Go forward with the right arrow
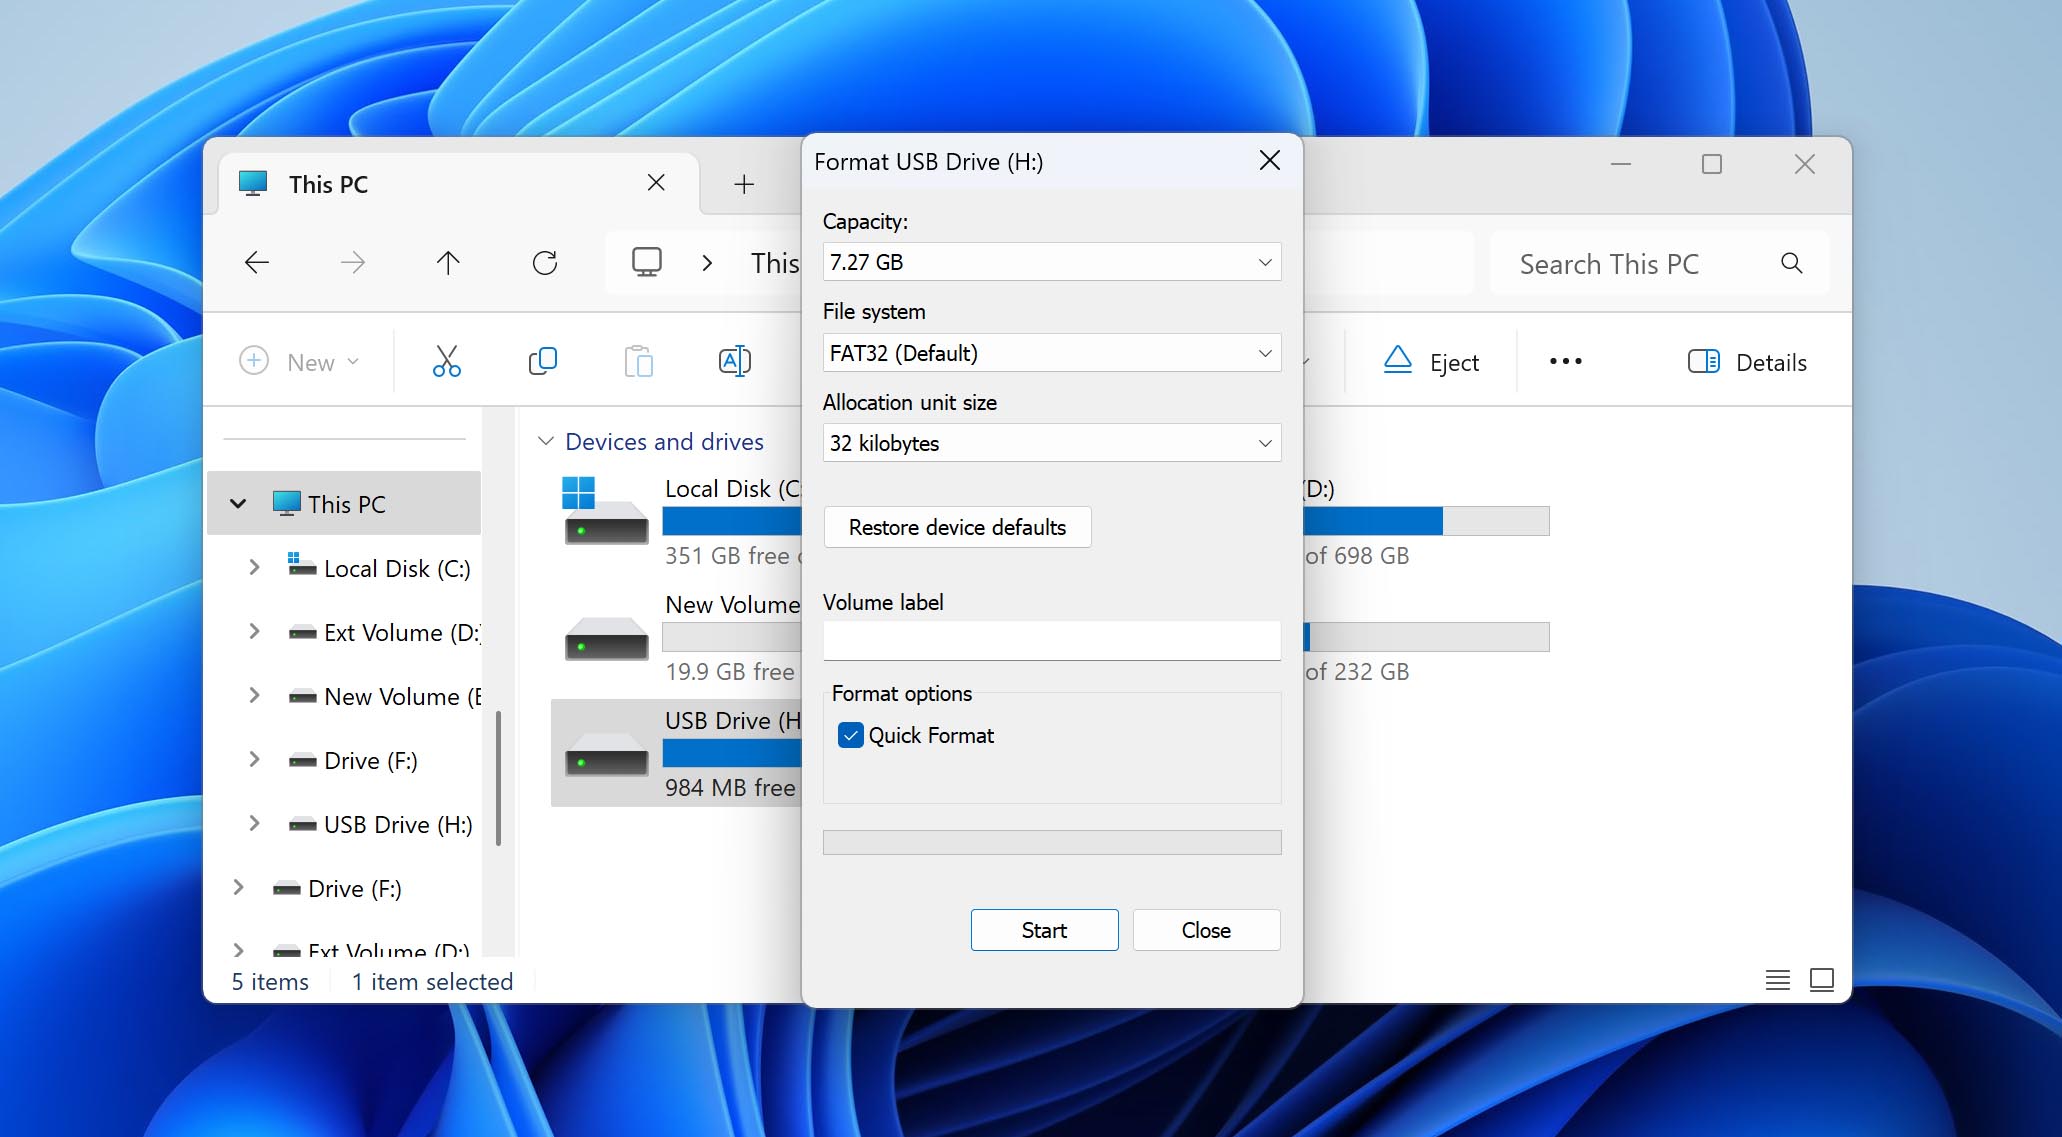 click(x=353, y=263)
